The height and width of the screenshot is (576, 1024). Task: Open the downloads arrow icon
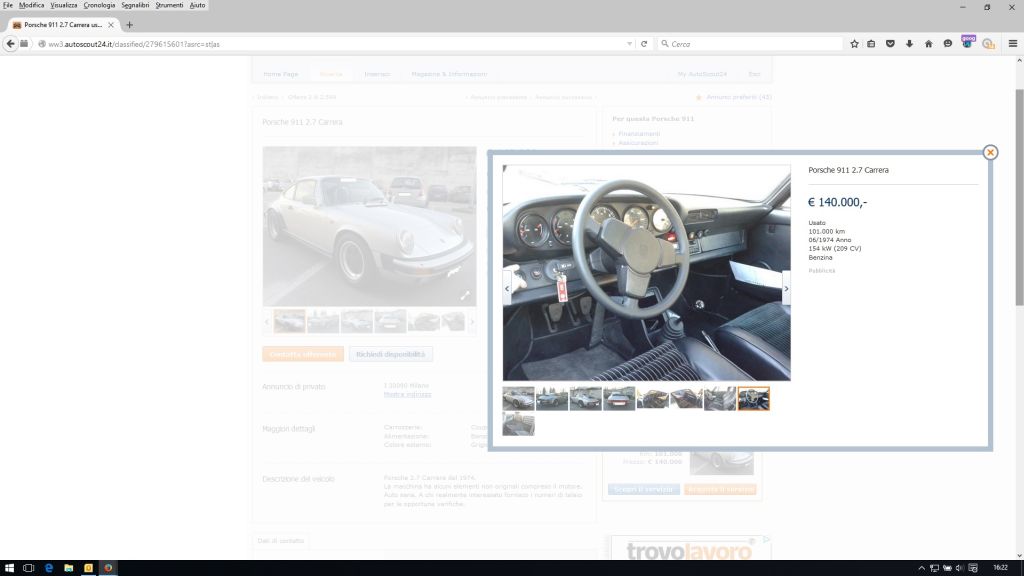[909, 44]
